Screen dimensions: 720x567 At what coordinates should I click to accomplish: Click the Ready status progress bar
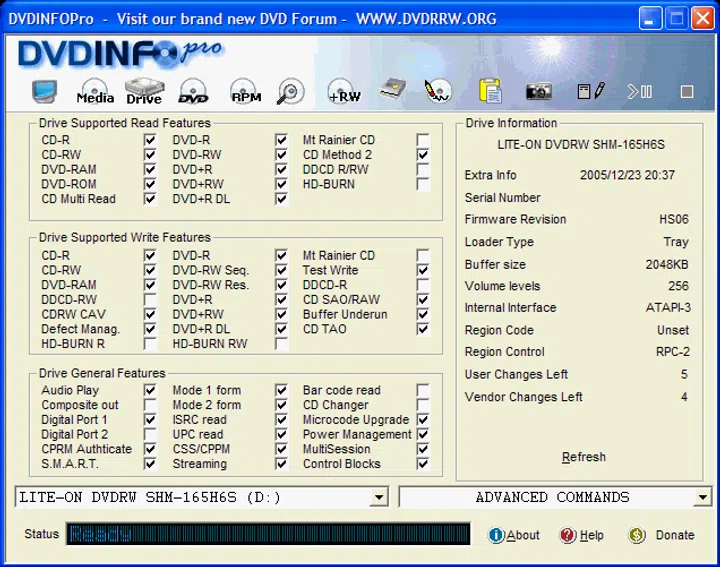click(x=268, y=534)
